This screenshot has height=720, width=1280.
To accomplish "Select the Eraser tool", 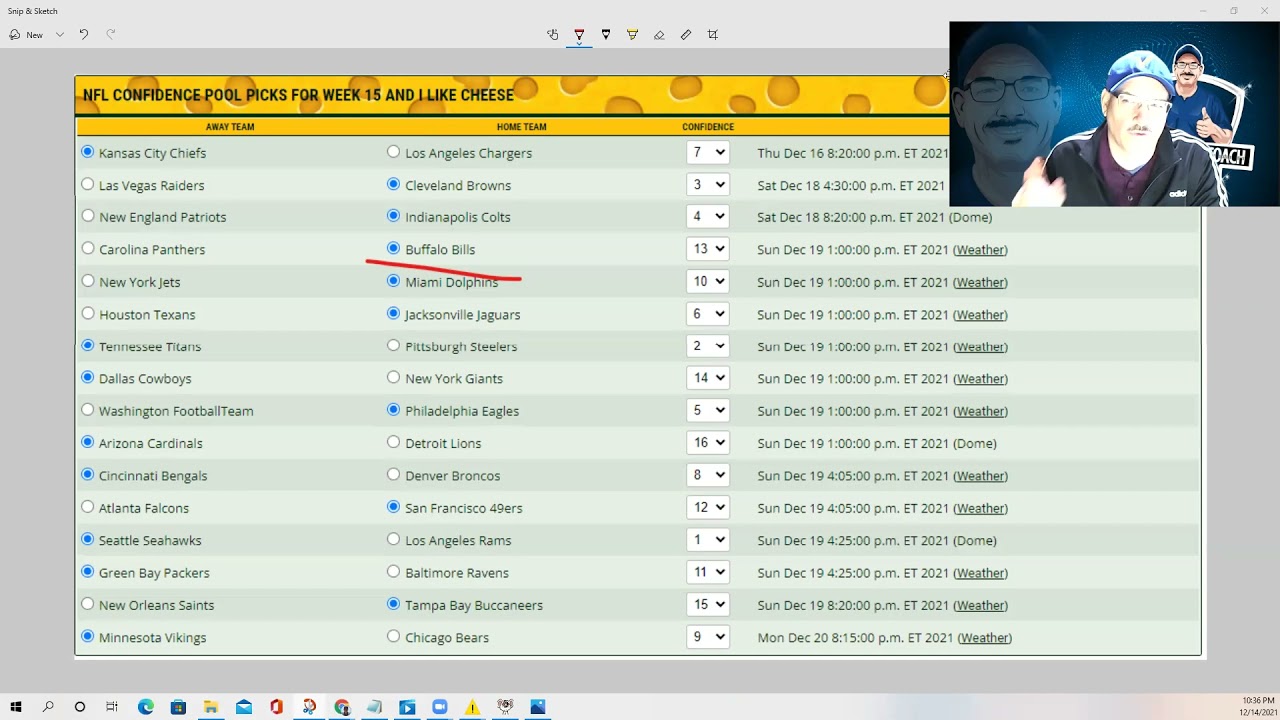I will tap(659, 34).
